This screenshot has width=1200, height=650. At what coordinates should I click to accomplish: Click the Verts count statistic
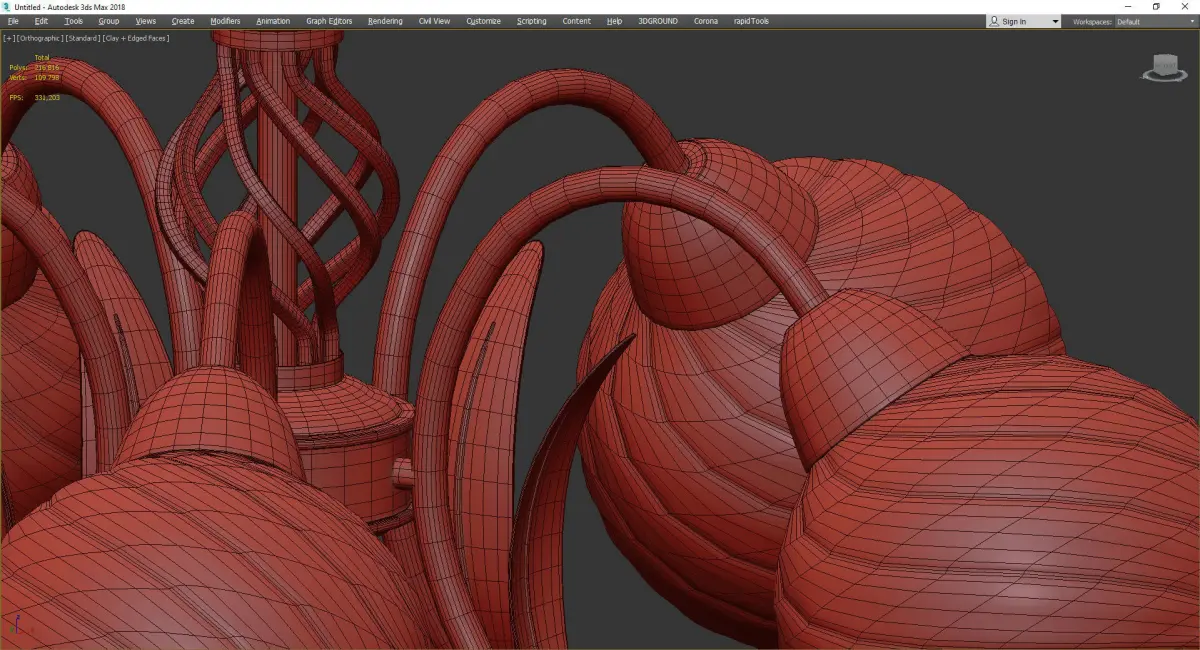click(x=34, y=77)
